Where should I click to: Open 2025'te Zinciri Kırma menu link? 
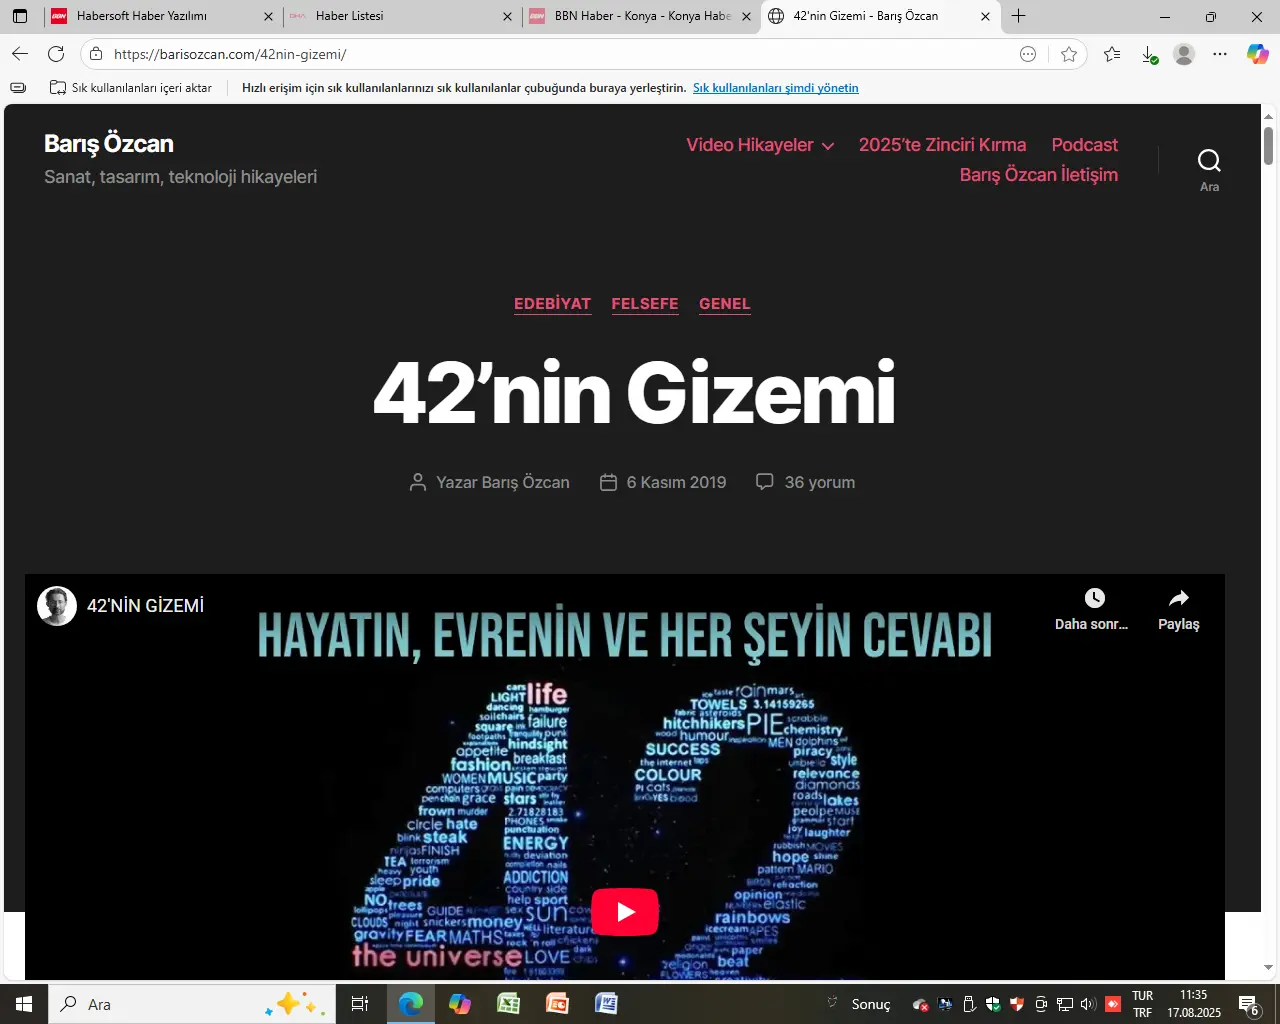click(942, 145)
